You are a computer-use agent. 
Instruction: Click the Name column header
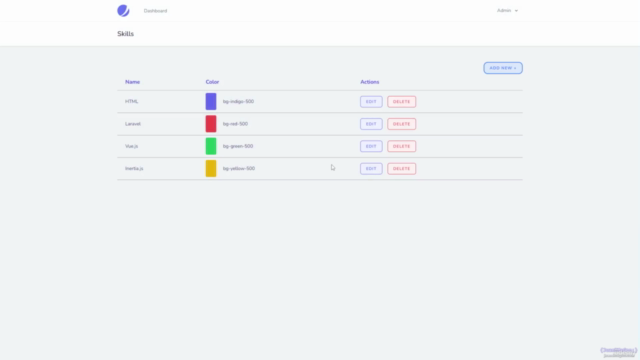click(132, 82)
